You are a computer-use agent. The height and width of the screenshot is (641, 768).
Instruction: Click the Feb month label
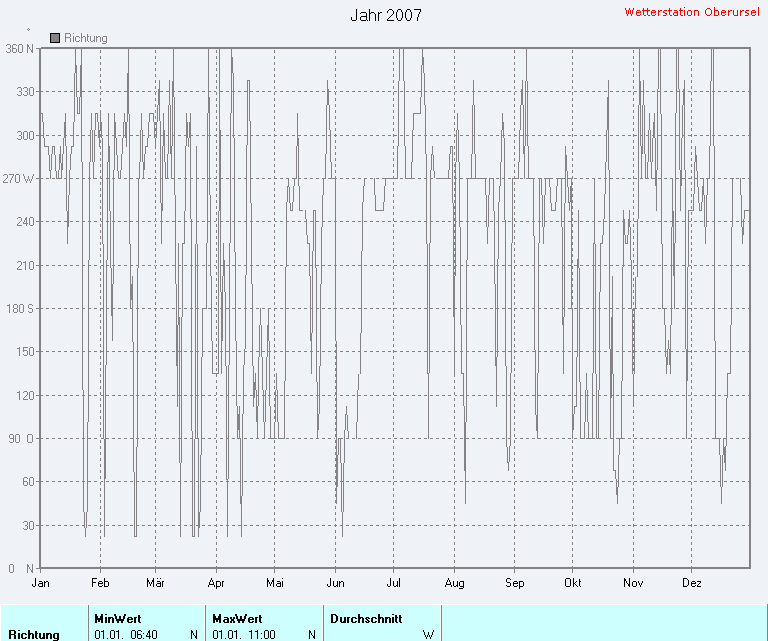coord(100,583)
